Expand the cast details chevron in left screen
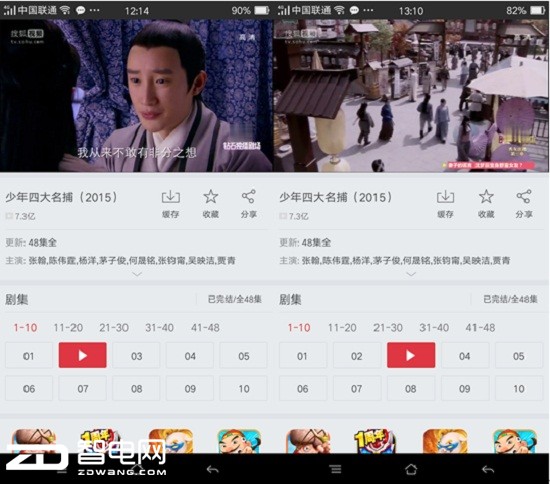Image resolution: width=550 pixels, height=484 pixels. pyautogui.click(x=137, y=274)
